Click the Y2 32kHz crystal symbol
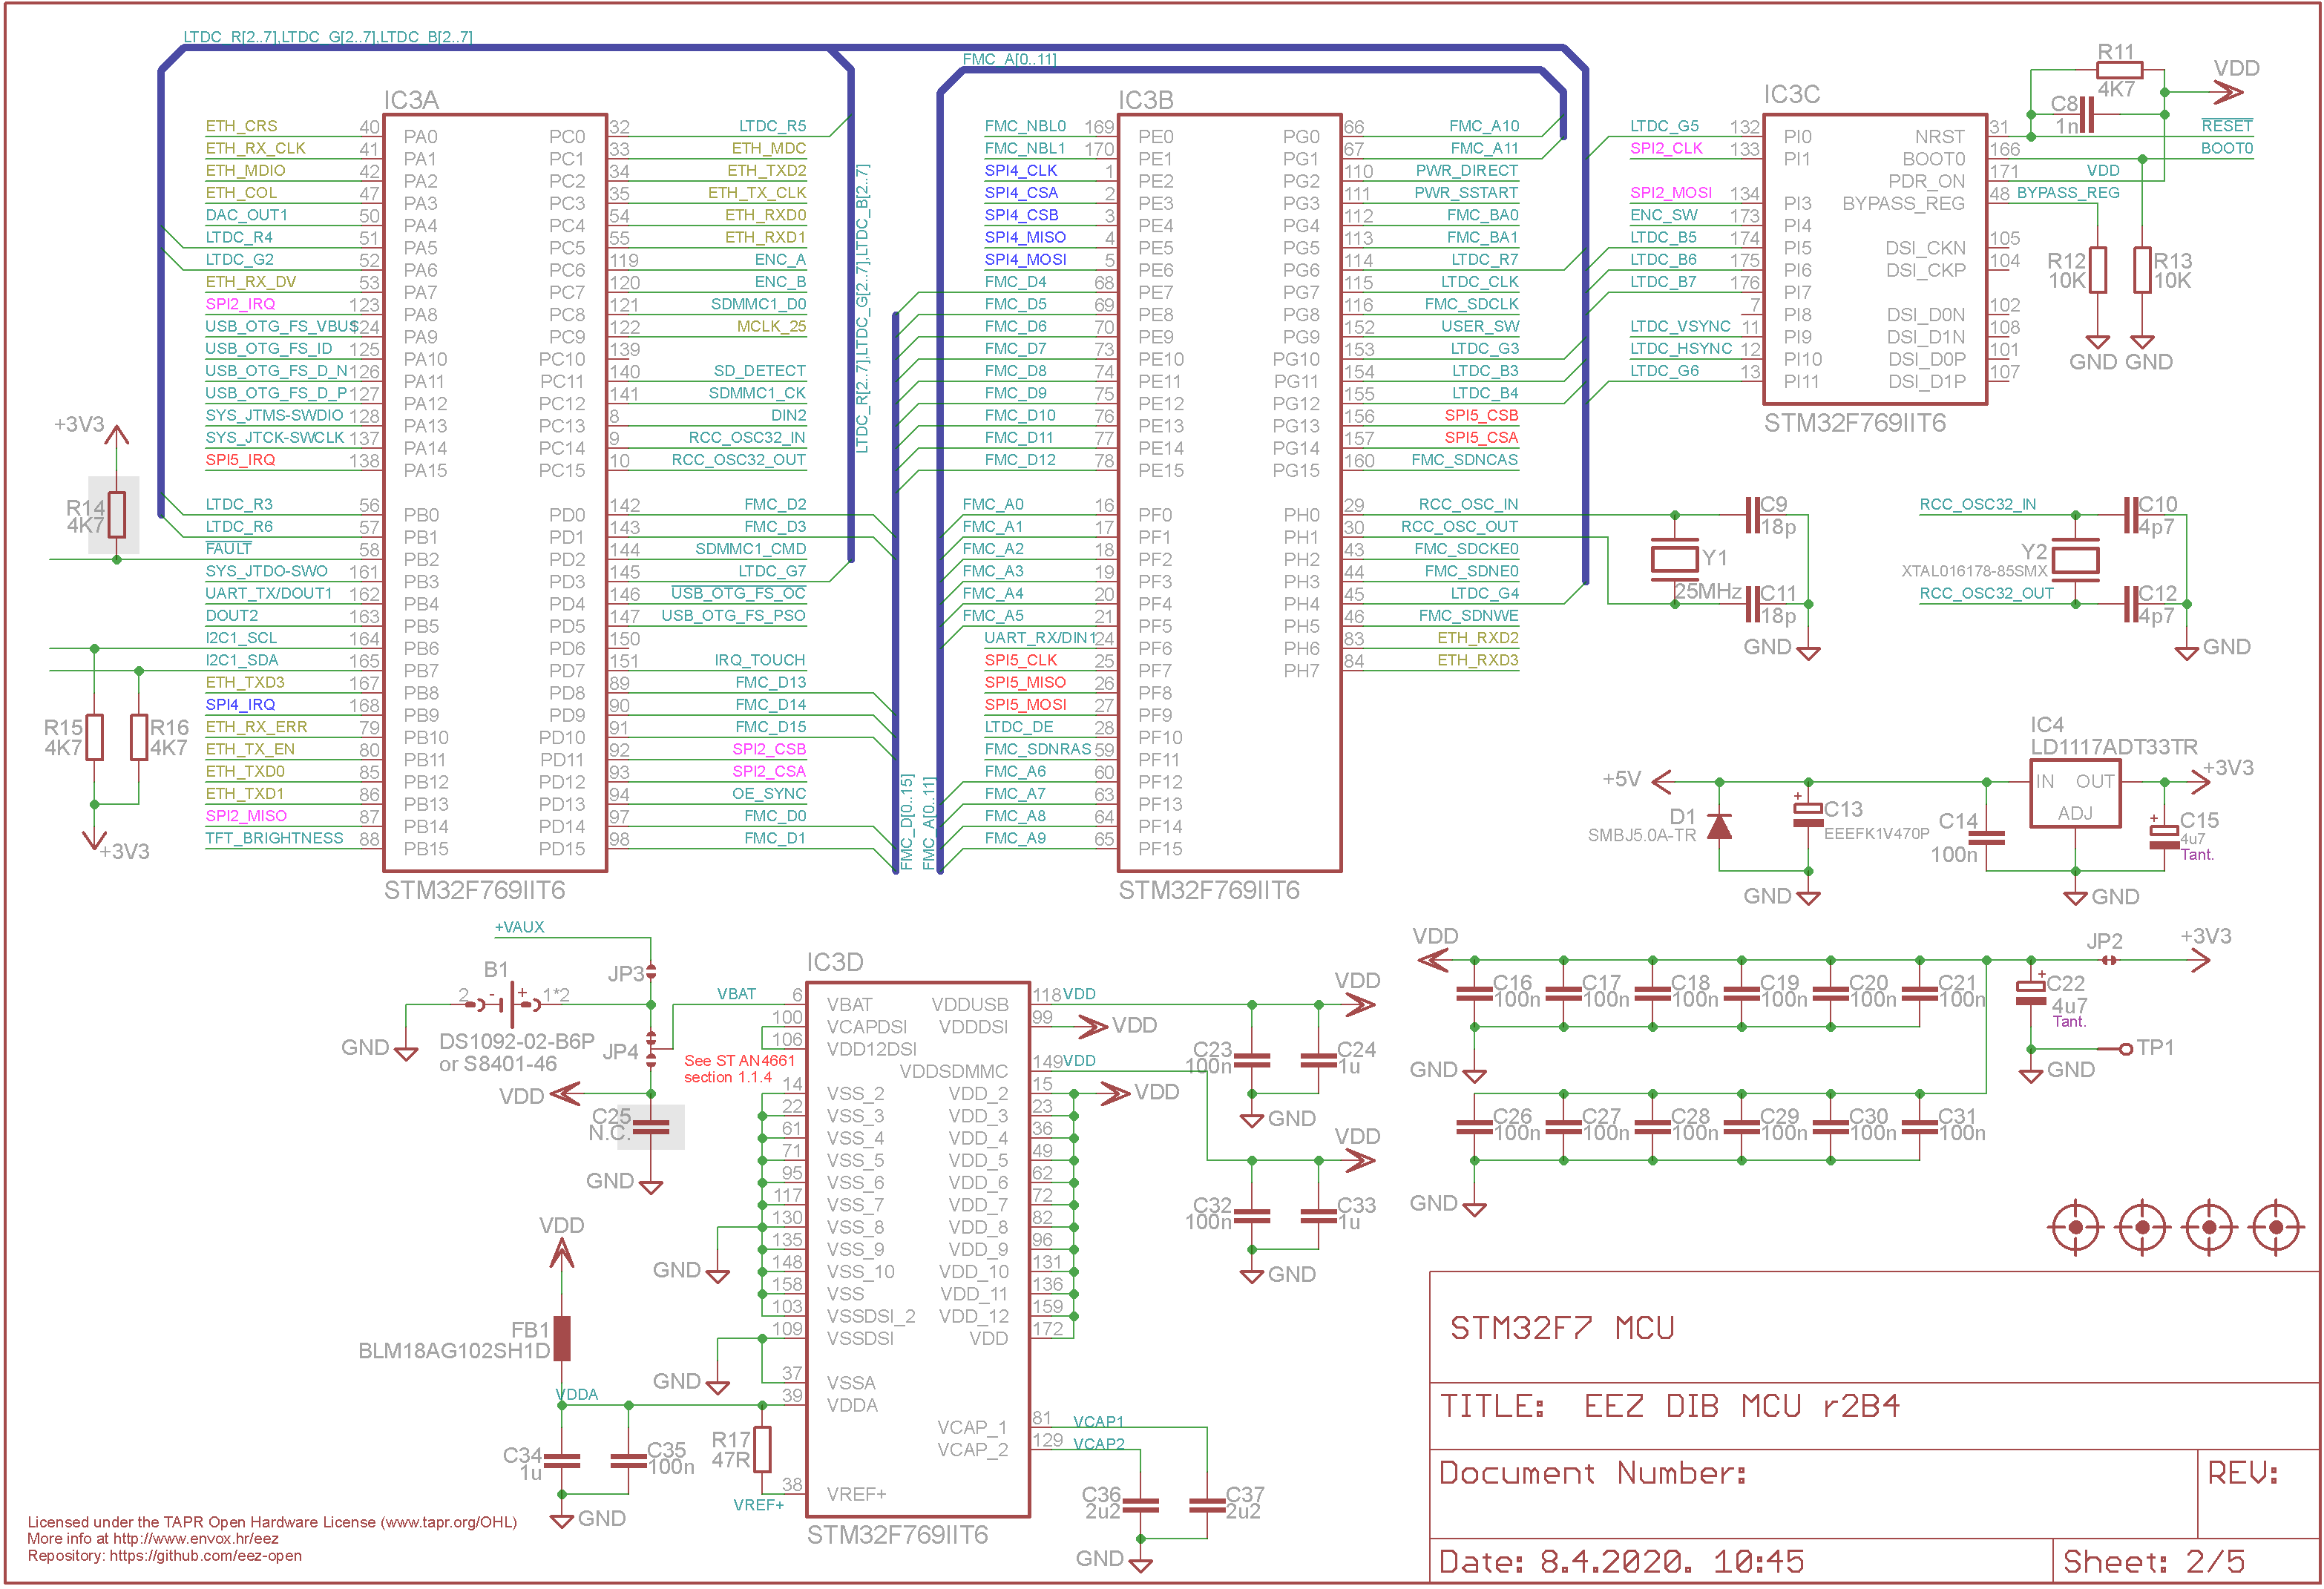Image resolution: width=2324 pixels, height=1589 pixels. (2075, 559)
